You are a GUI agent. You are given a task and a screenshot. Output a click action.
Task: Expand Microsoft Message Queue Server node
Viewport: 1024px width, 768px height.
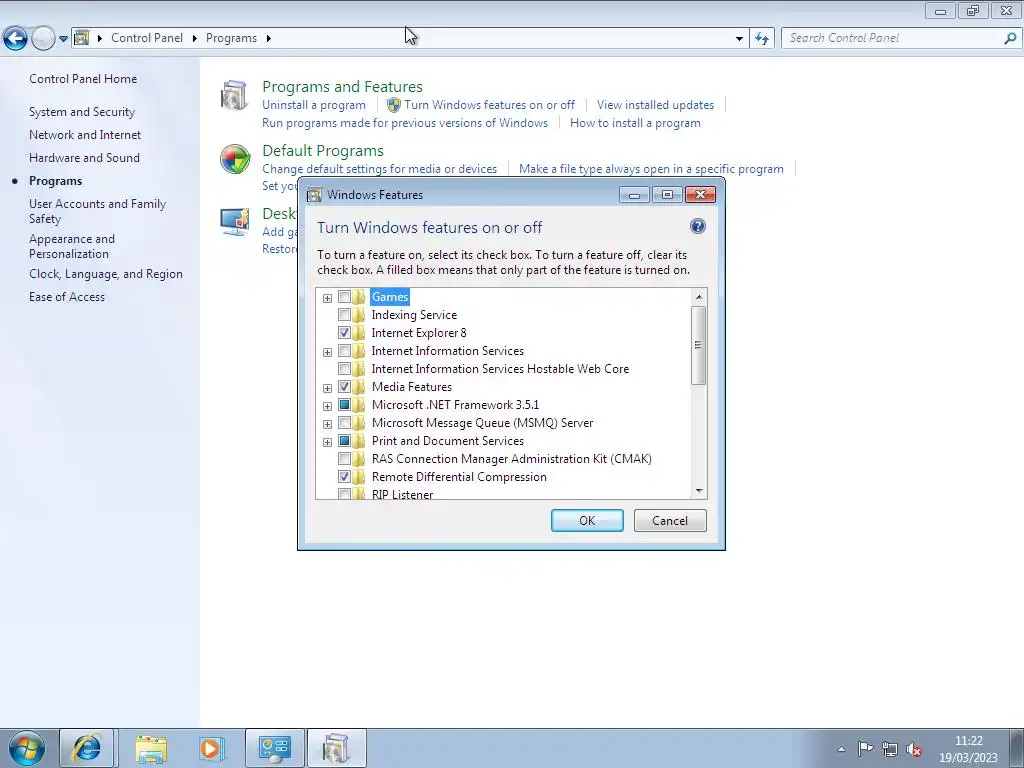(x=327, y=424)
